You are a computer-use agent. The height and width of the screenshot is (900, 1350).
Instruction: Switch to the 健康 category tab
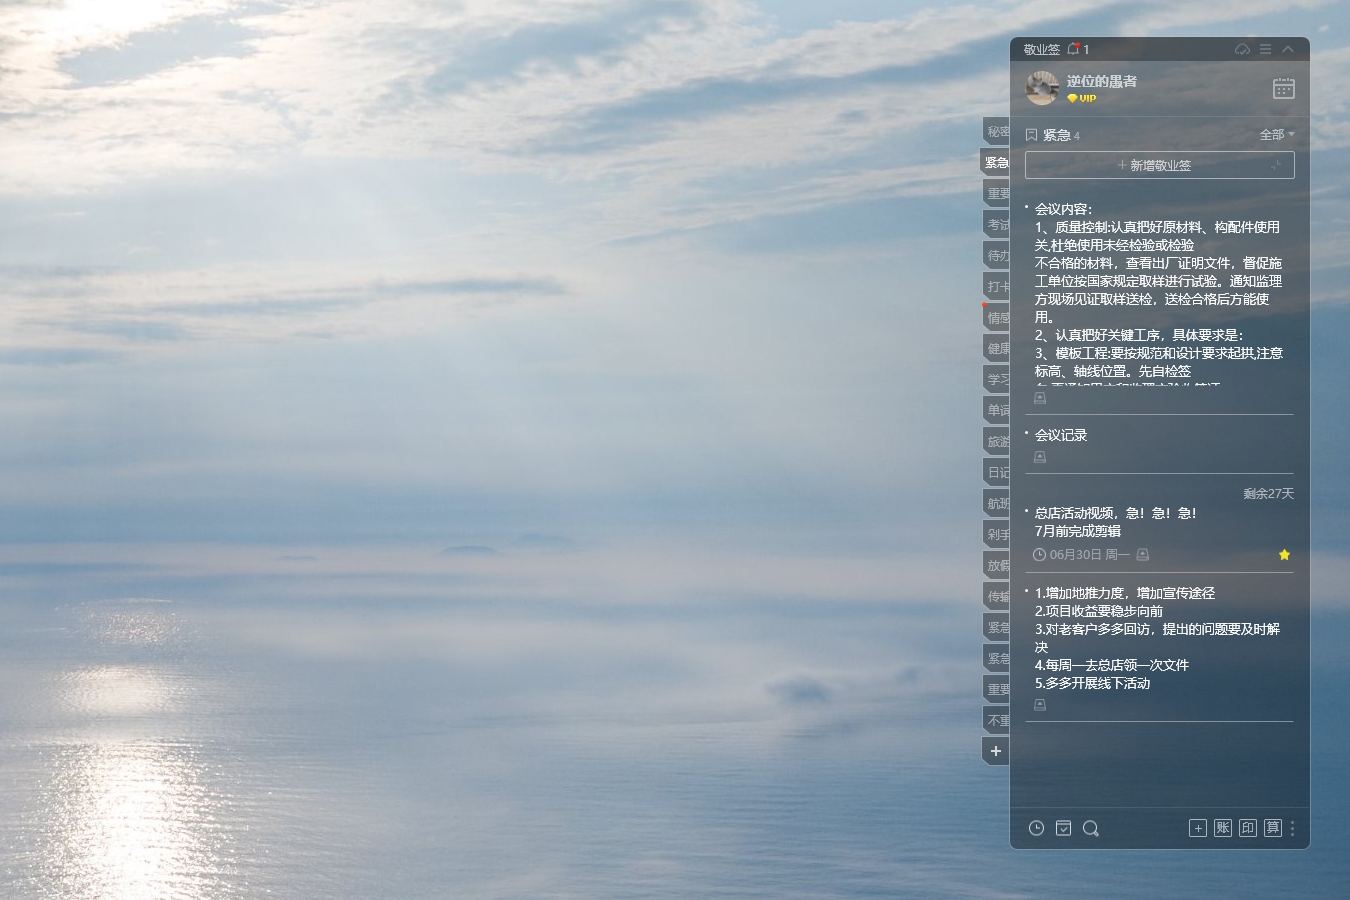coord(996,349)
